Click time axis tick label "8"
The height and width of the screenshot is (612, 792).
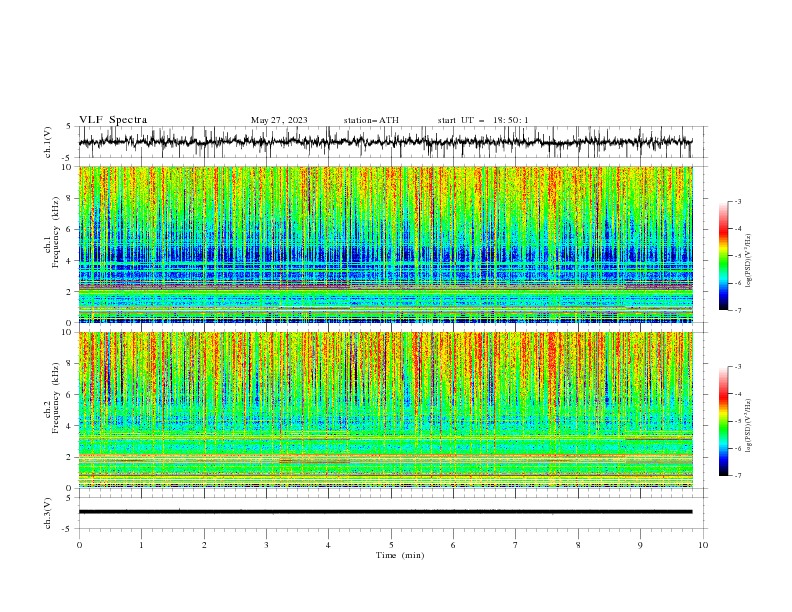(578, 545)
